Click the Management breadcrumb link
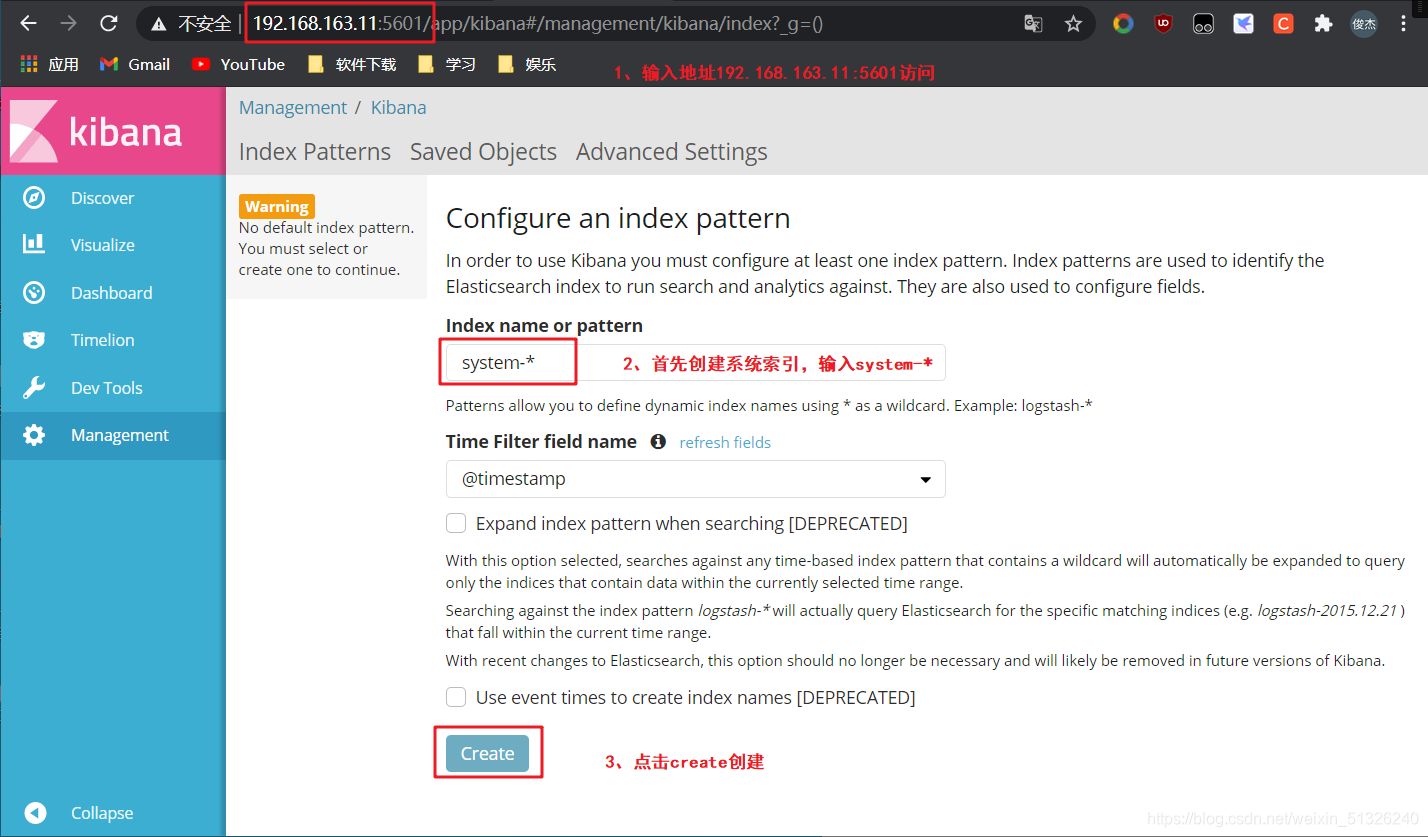1428x837 pixels. (293, 107)
